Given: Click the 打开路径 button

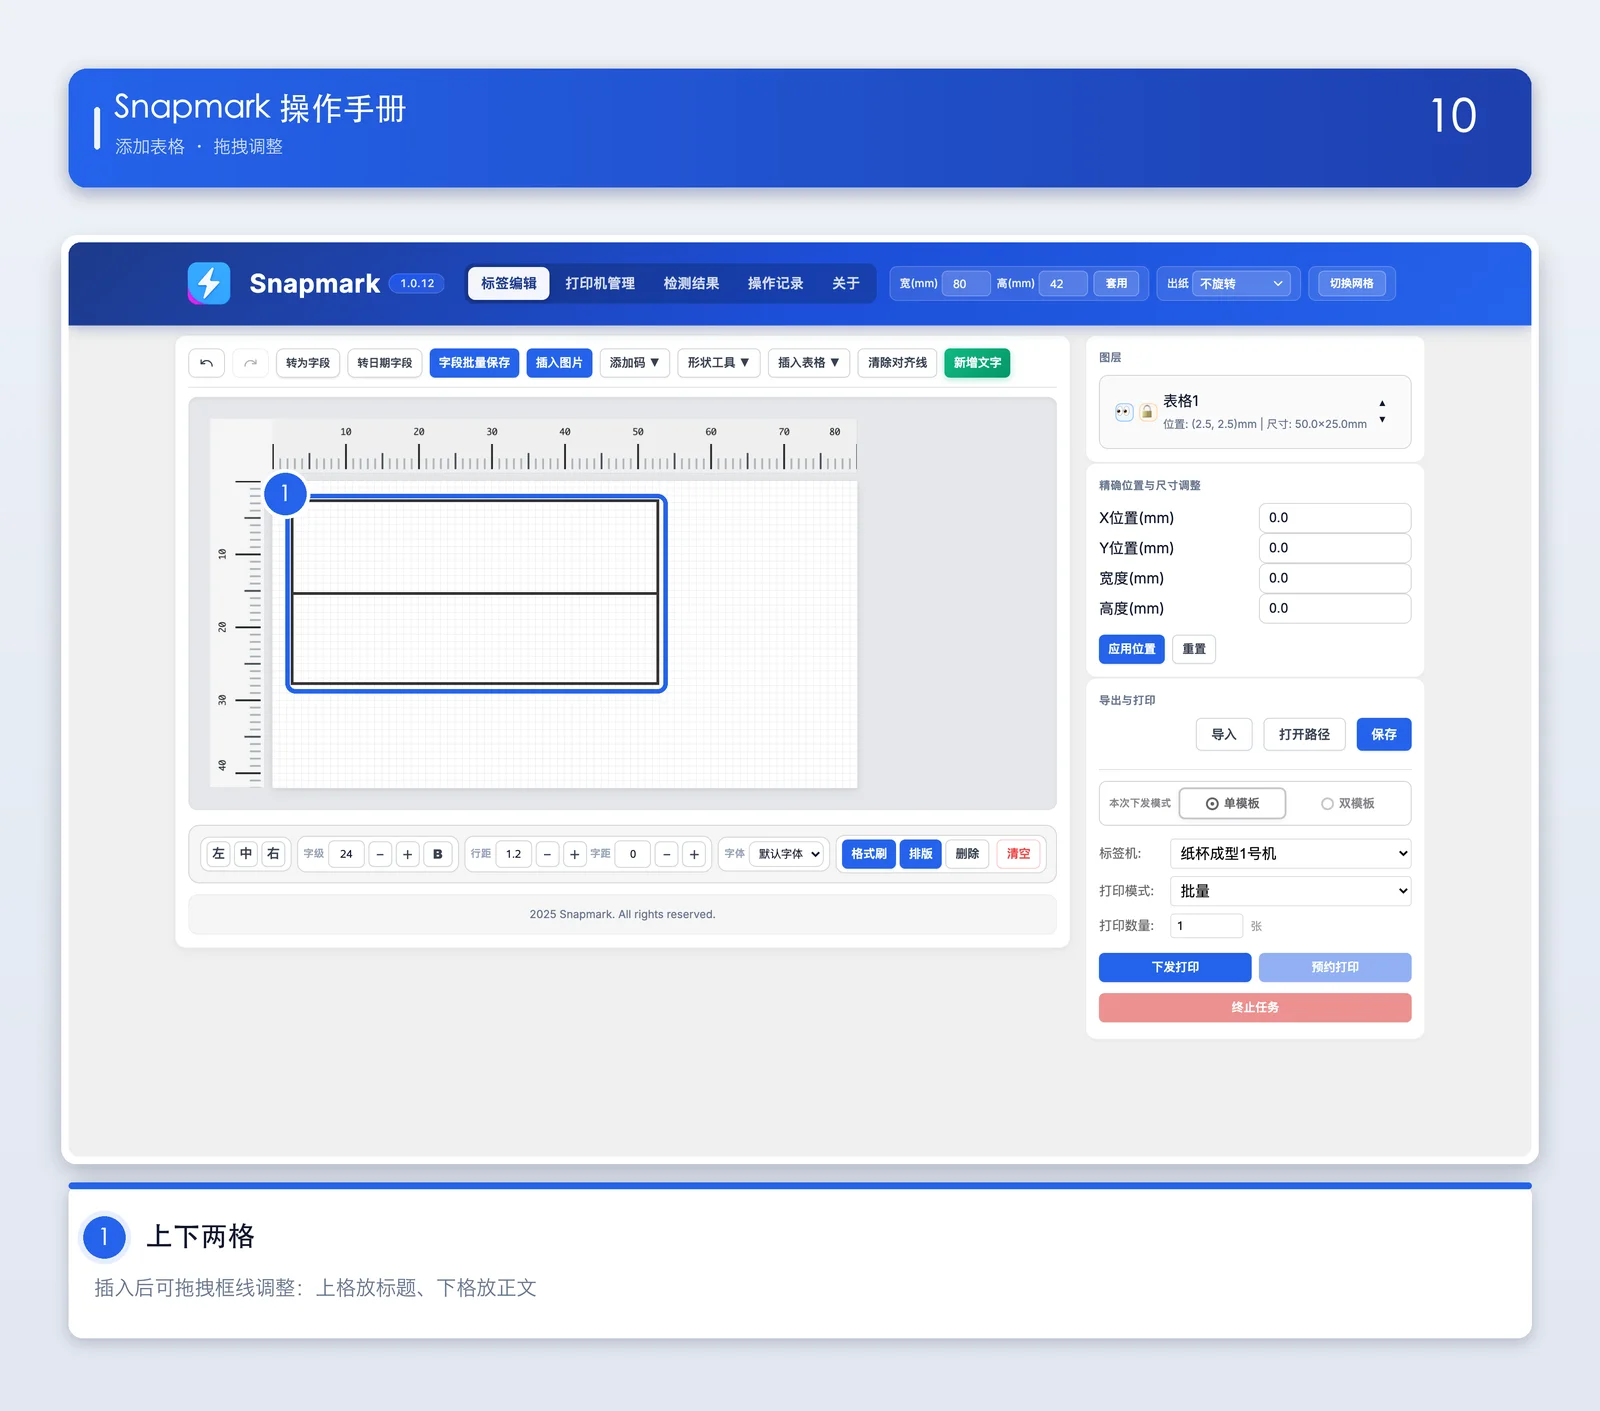Looking at the screenshot, I should 1304,735.
